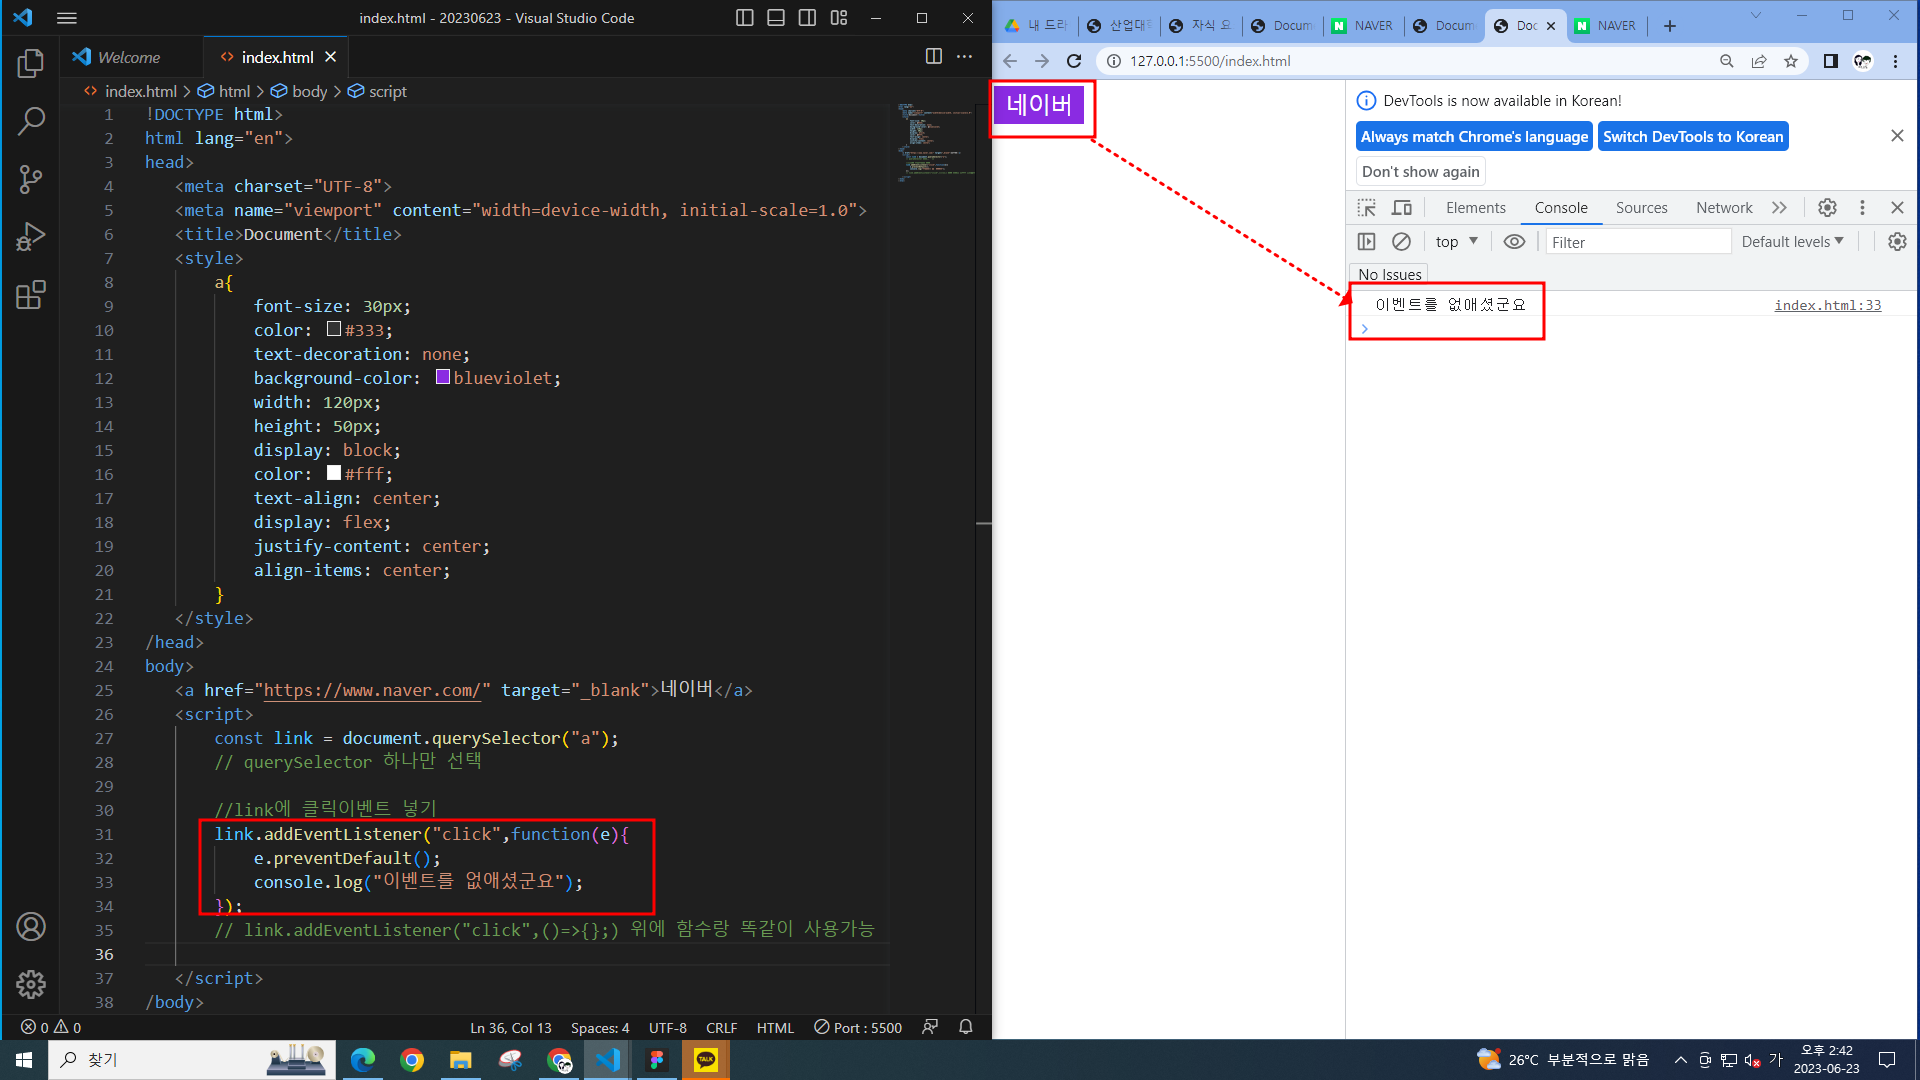The image size is (1920, 1080).
Task: Clear the DevTools console
Action: tap(1401, 242)
